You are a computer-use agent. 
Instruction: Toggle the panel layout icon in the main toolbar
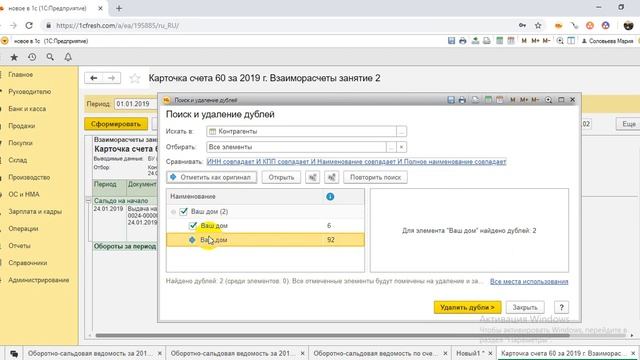571,41
